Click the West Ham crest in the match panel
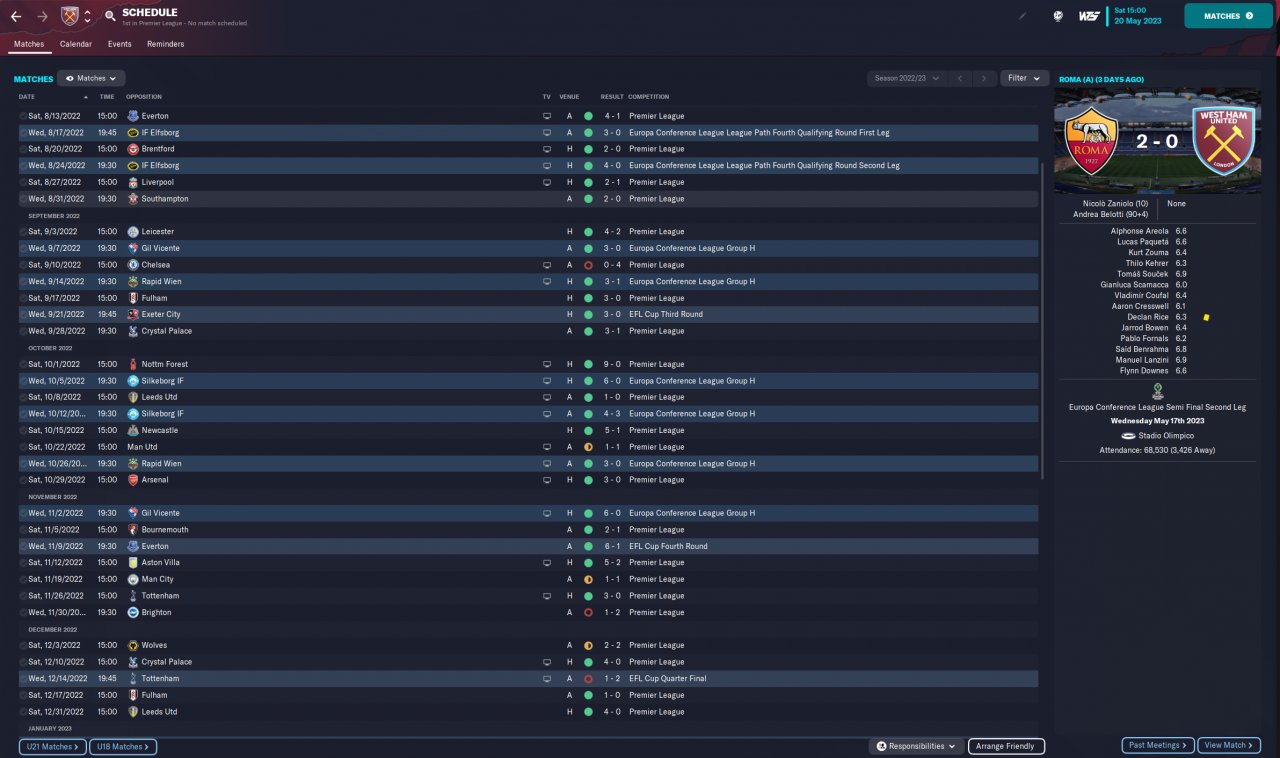 pyautogui.click(x=1222, y=141)
